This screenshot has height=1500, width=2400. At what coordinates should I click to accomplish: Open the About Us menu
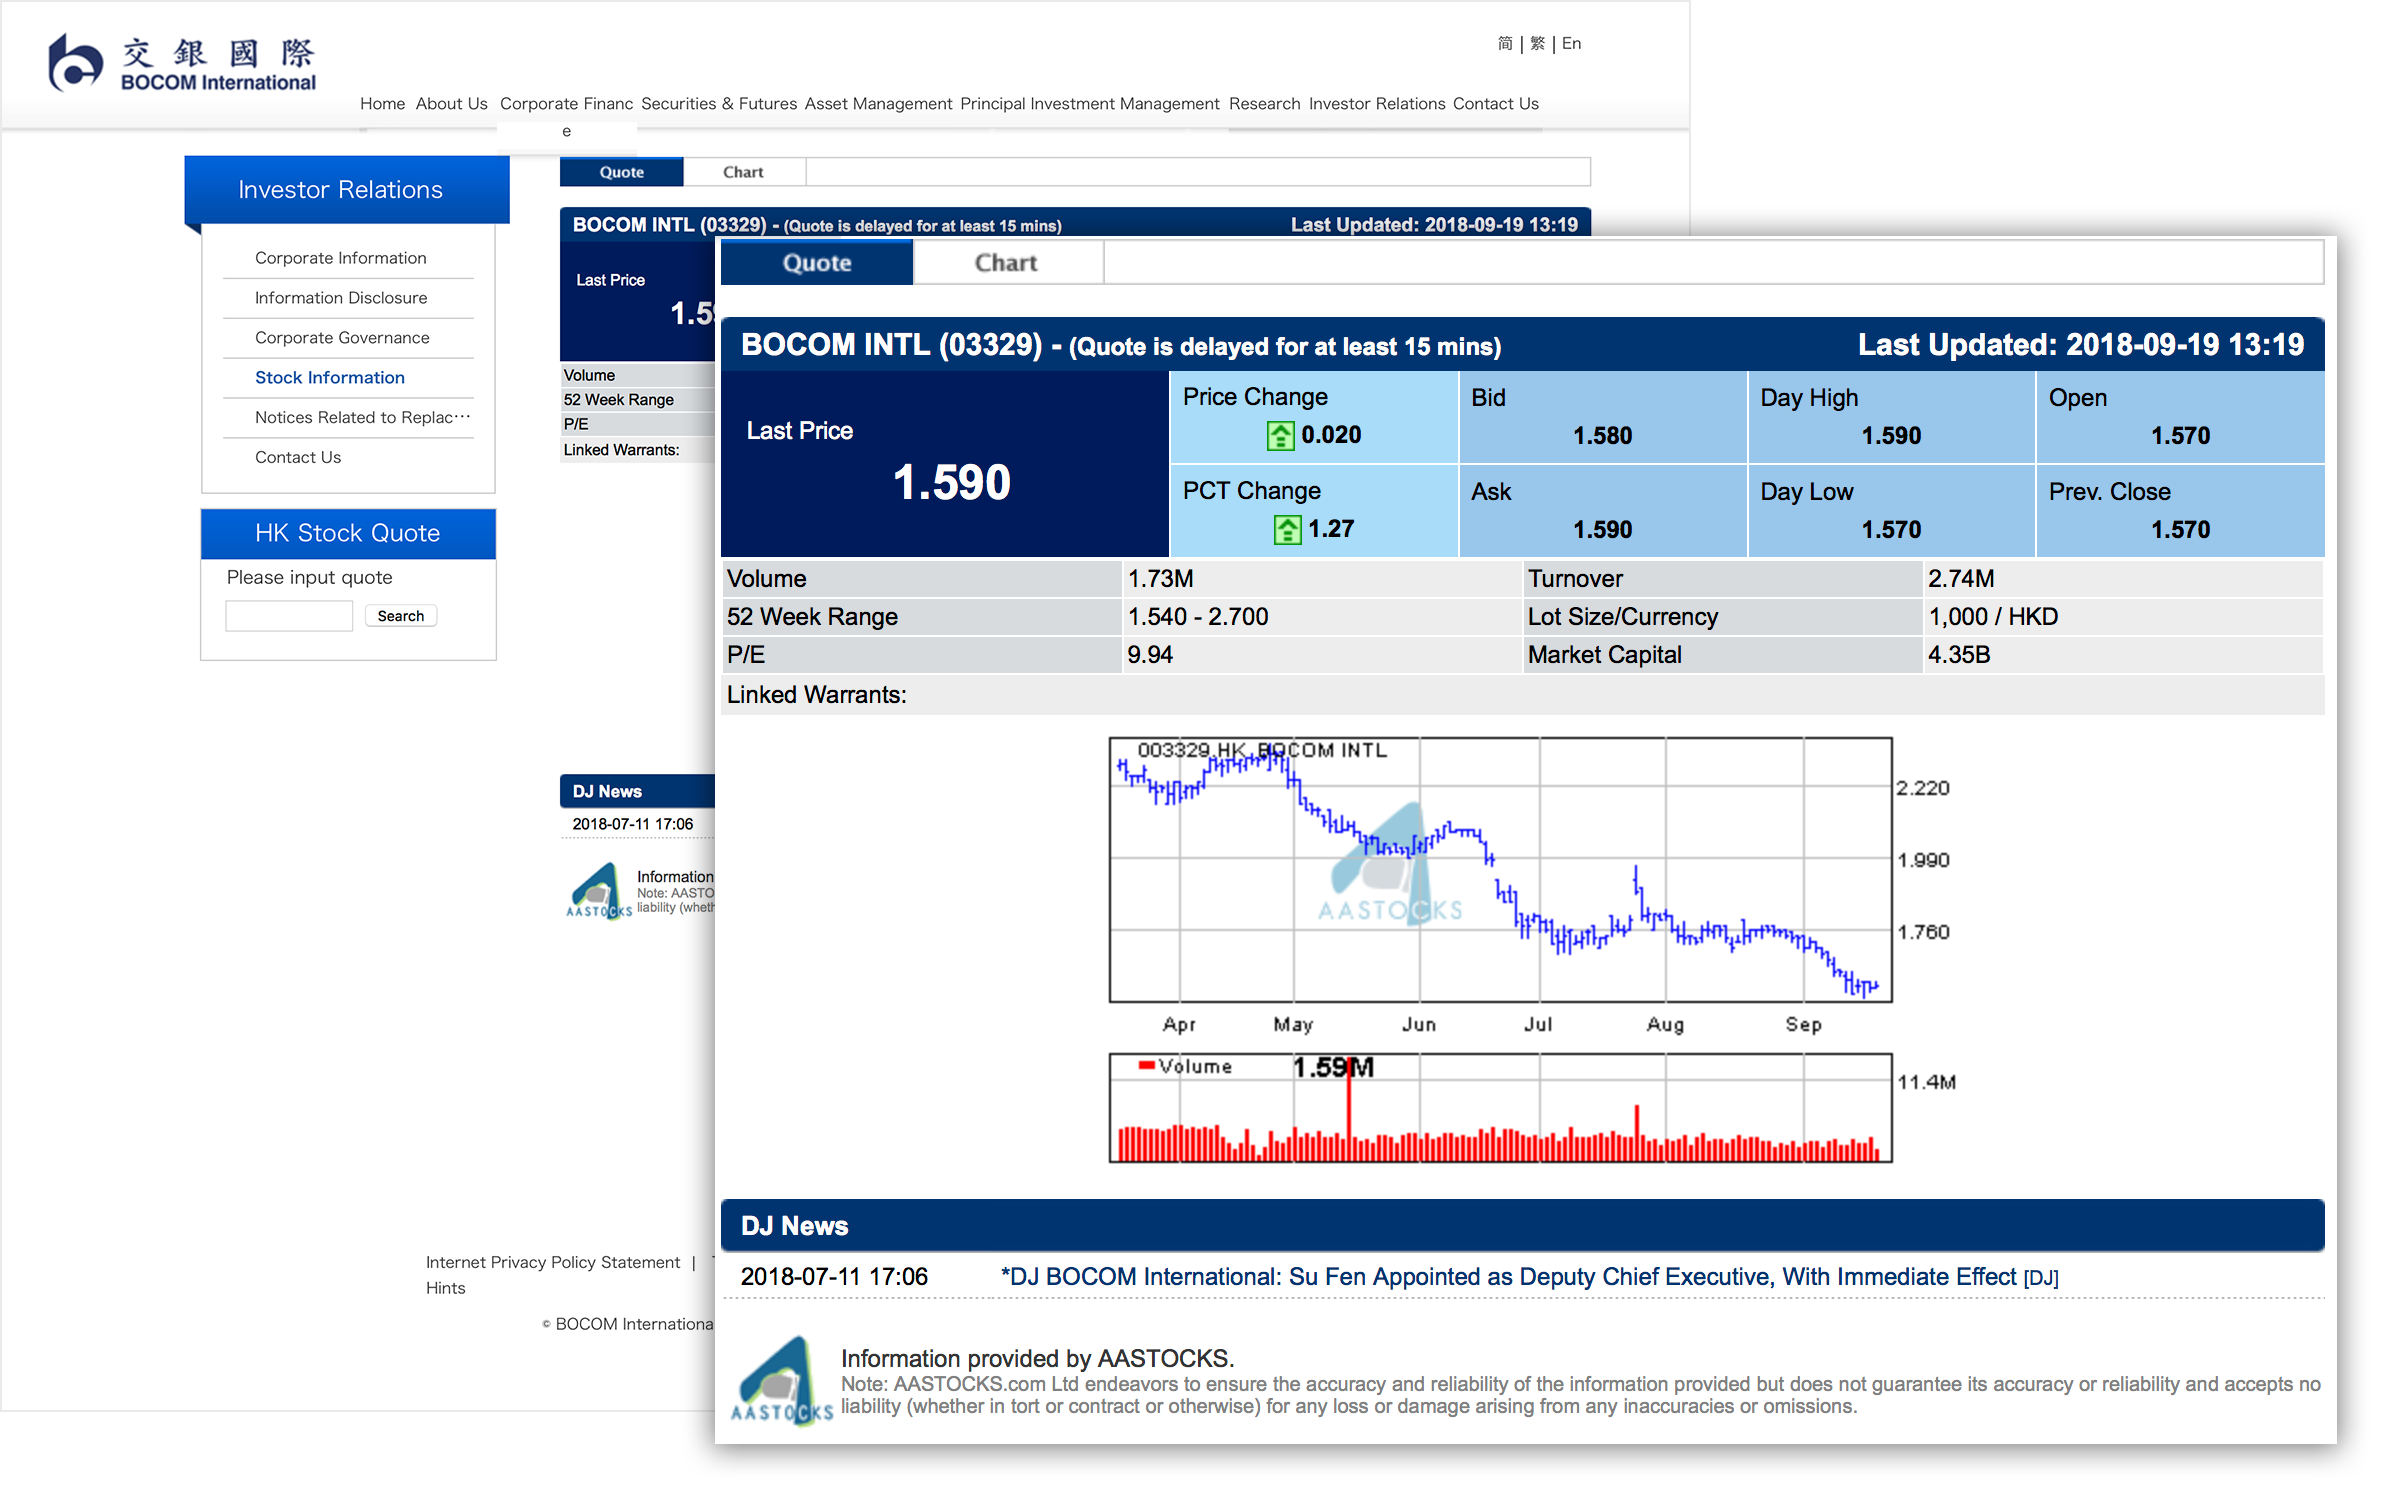click(x=451, y=103)
